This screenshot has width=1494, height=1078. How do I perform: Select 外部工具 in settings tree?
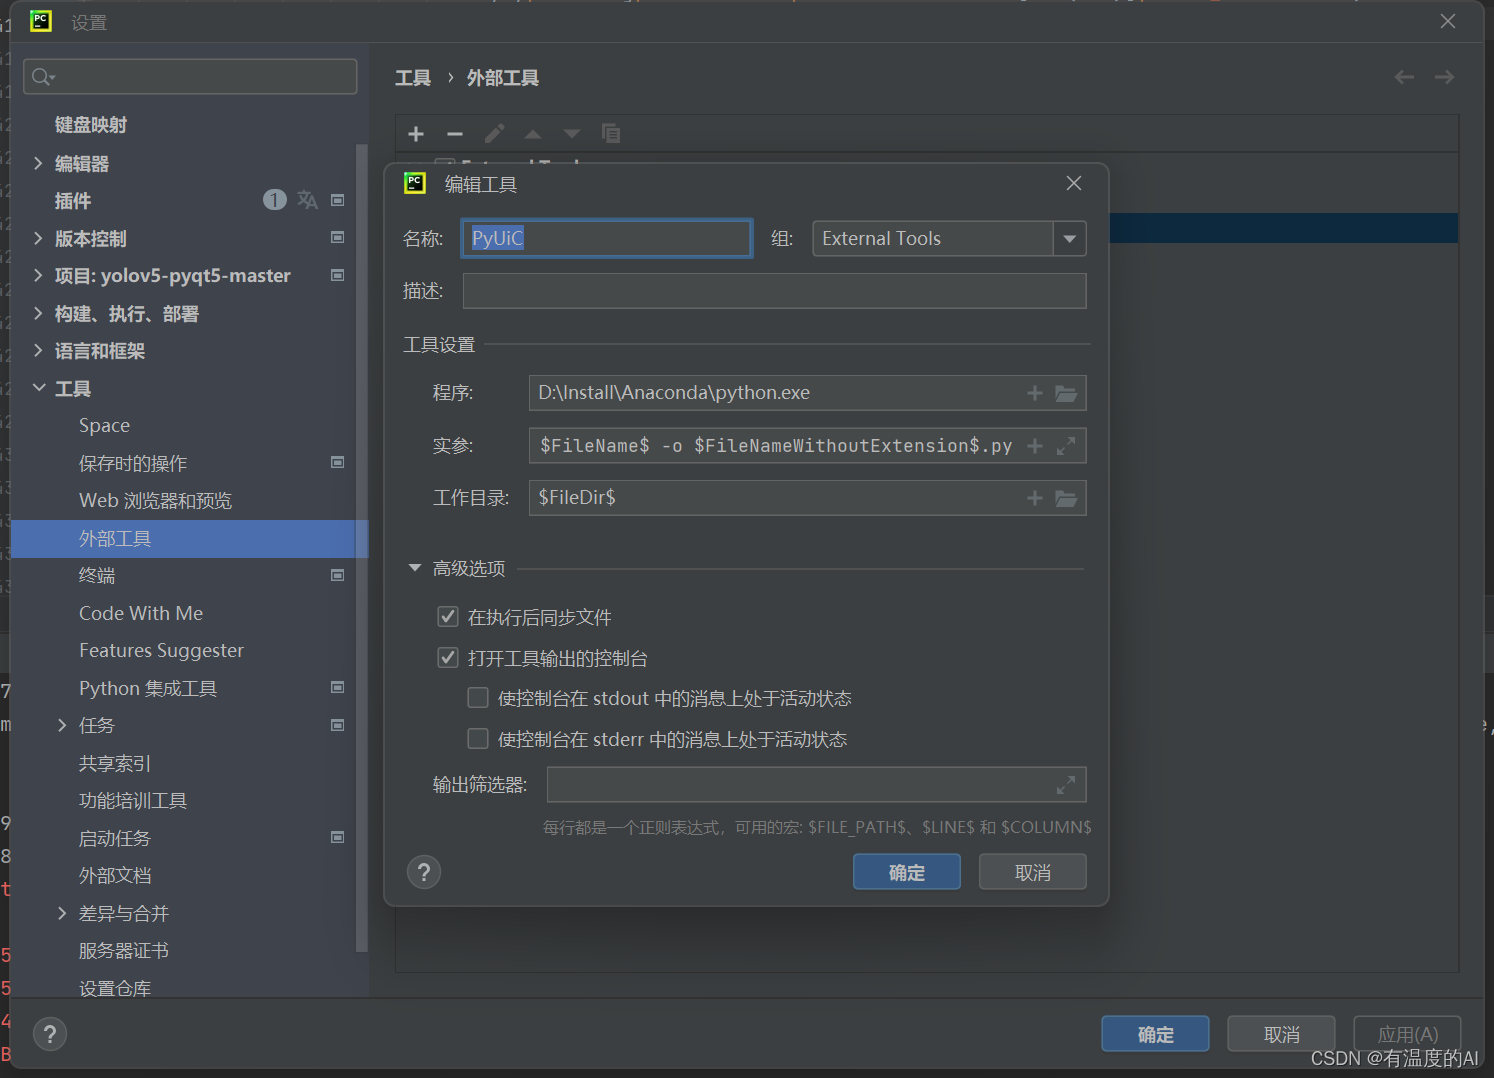click(x=189, y=538)
